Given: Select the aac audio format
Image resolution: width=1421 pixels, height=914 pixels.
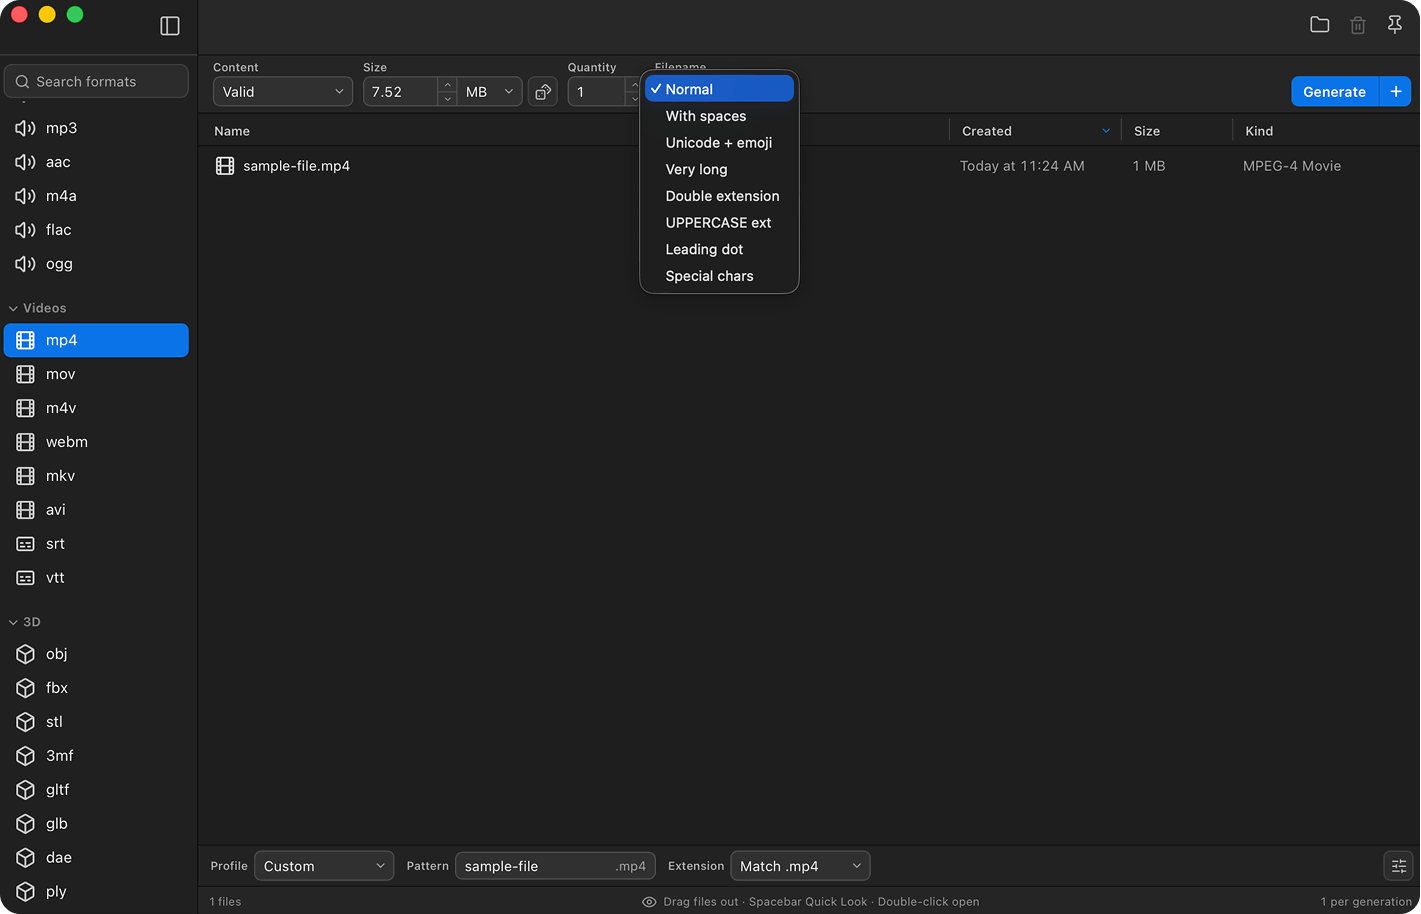Looking at the screenshot, I should click(x=96, y=162).
